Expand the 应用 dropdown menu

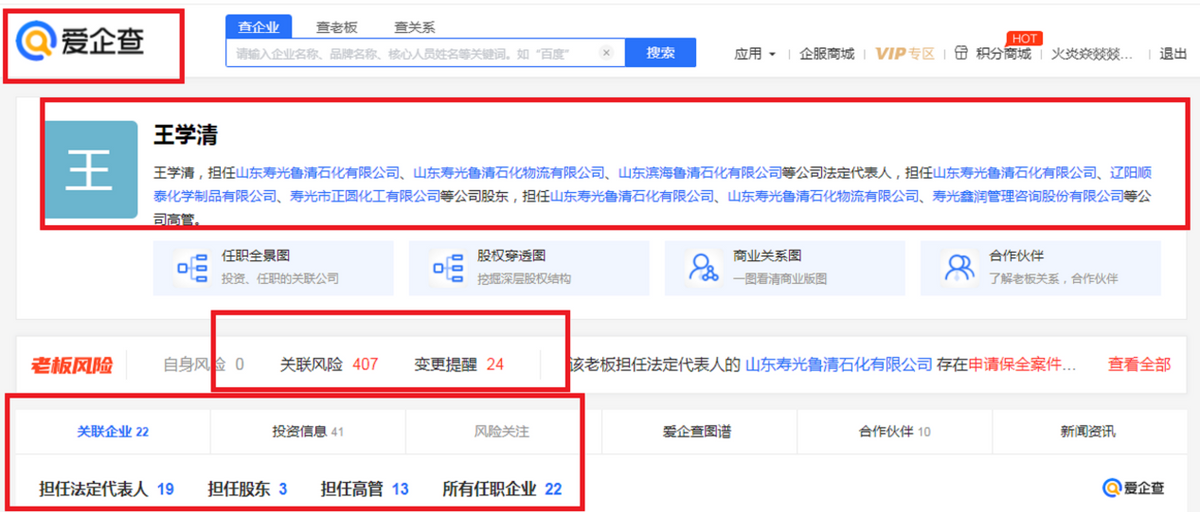point(755,54)
